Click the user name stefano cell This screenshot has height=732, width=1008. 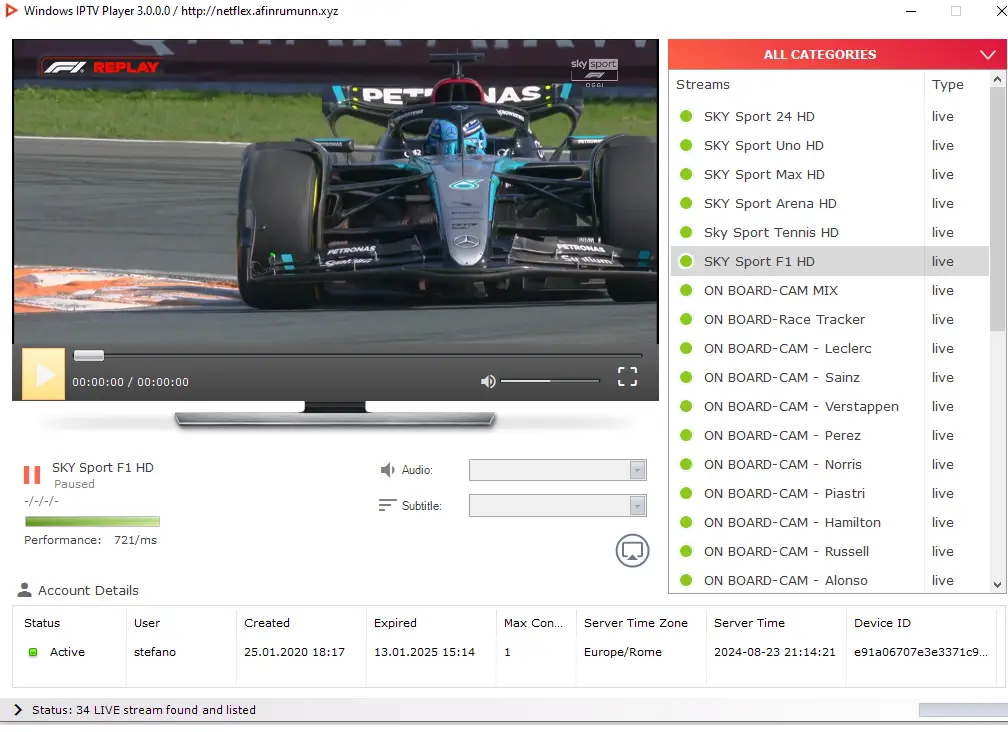[154, 652]
